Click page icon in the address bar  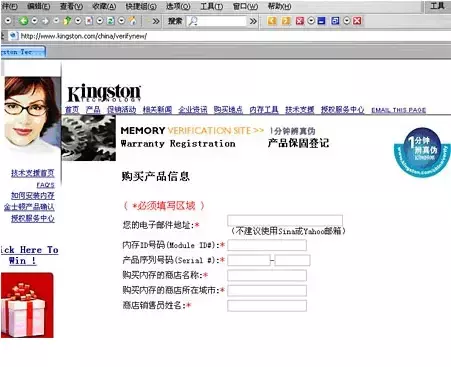[x=13, y=36]
